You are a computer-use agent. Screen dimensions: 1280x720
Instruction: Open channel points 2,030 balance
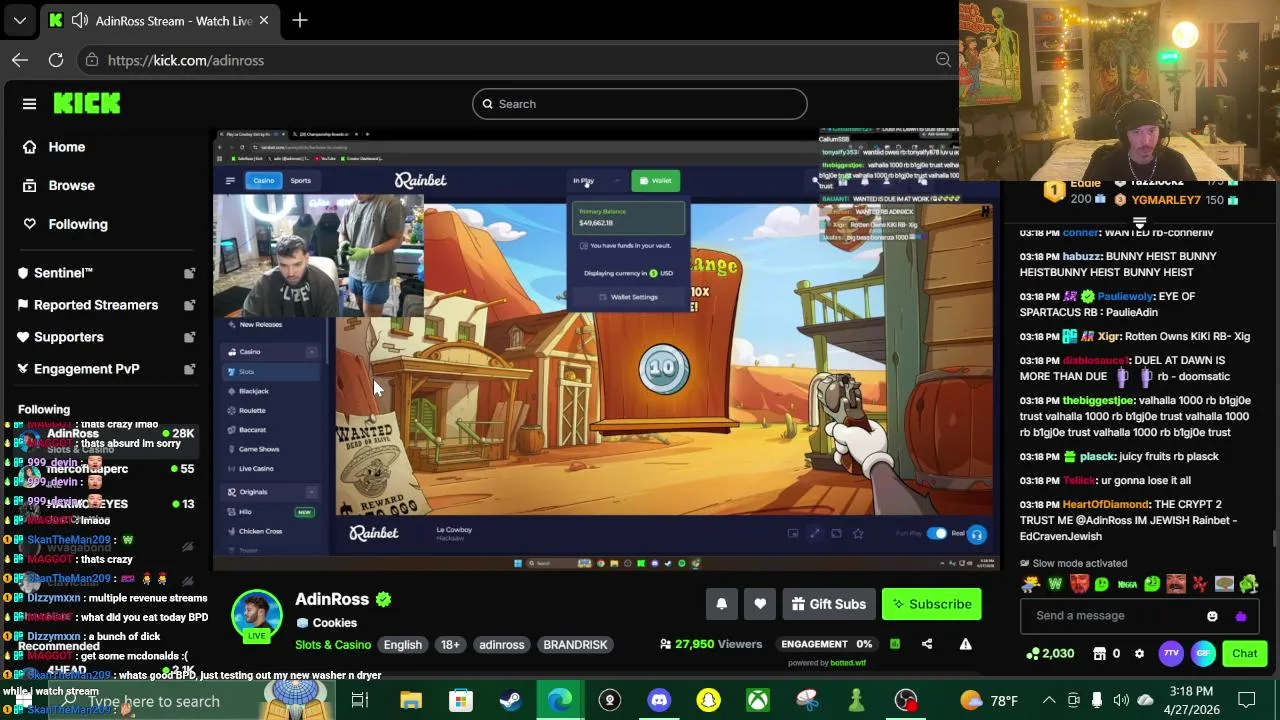coord(1050,654)
